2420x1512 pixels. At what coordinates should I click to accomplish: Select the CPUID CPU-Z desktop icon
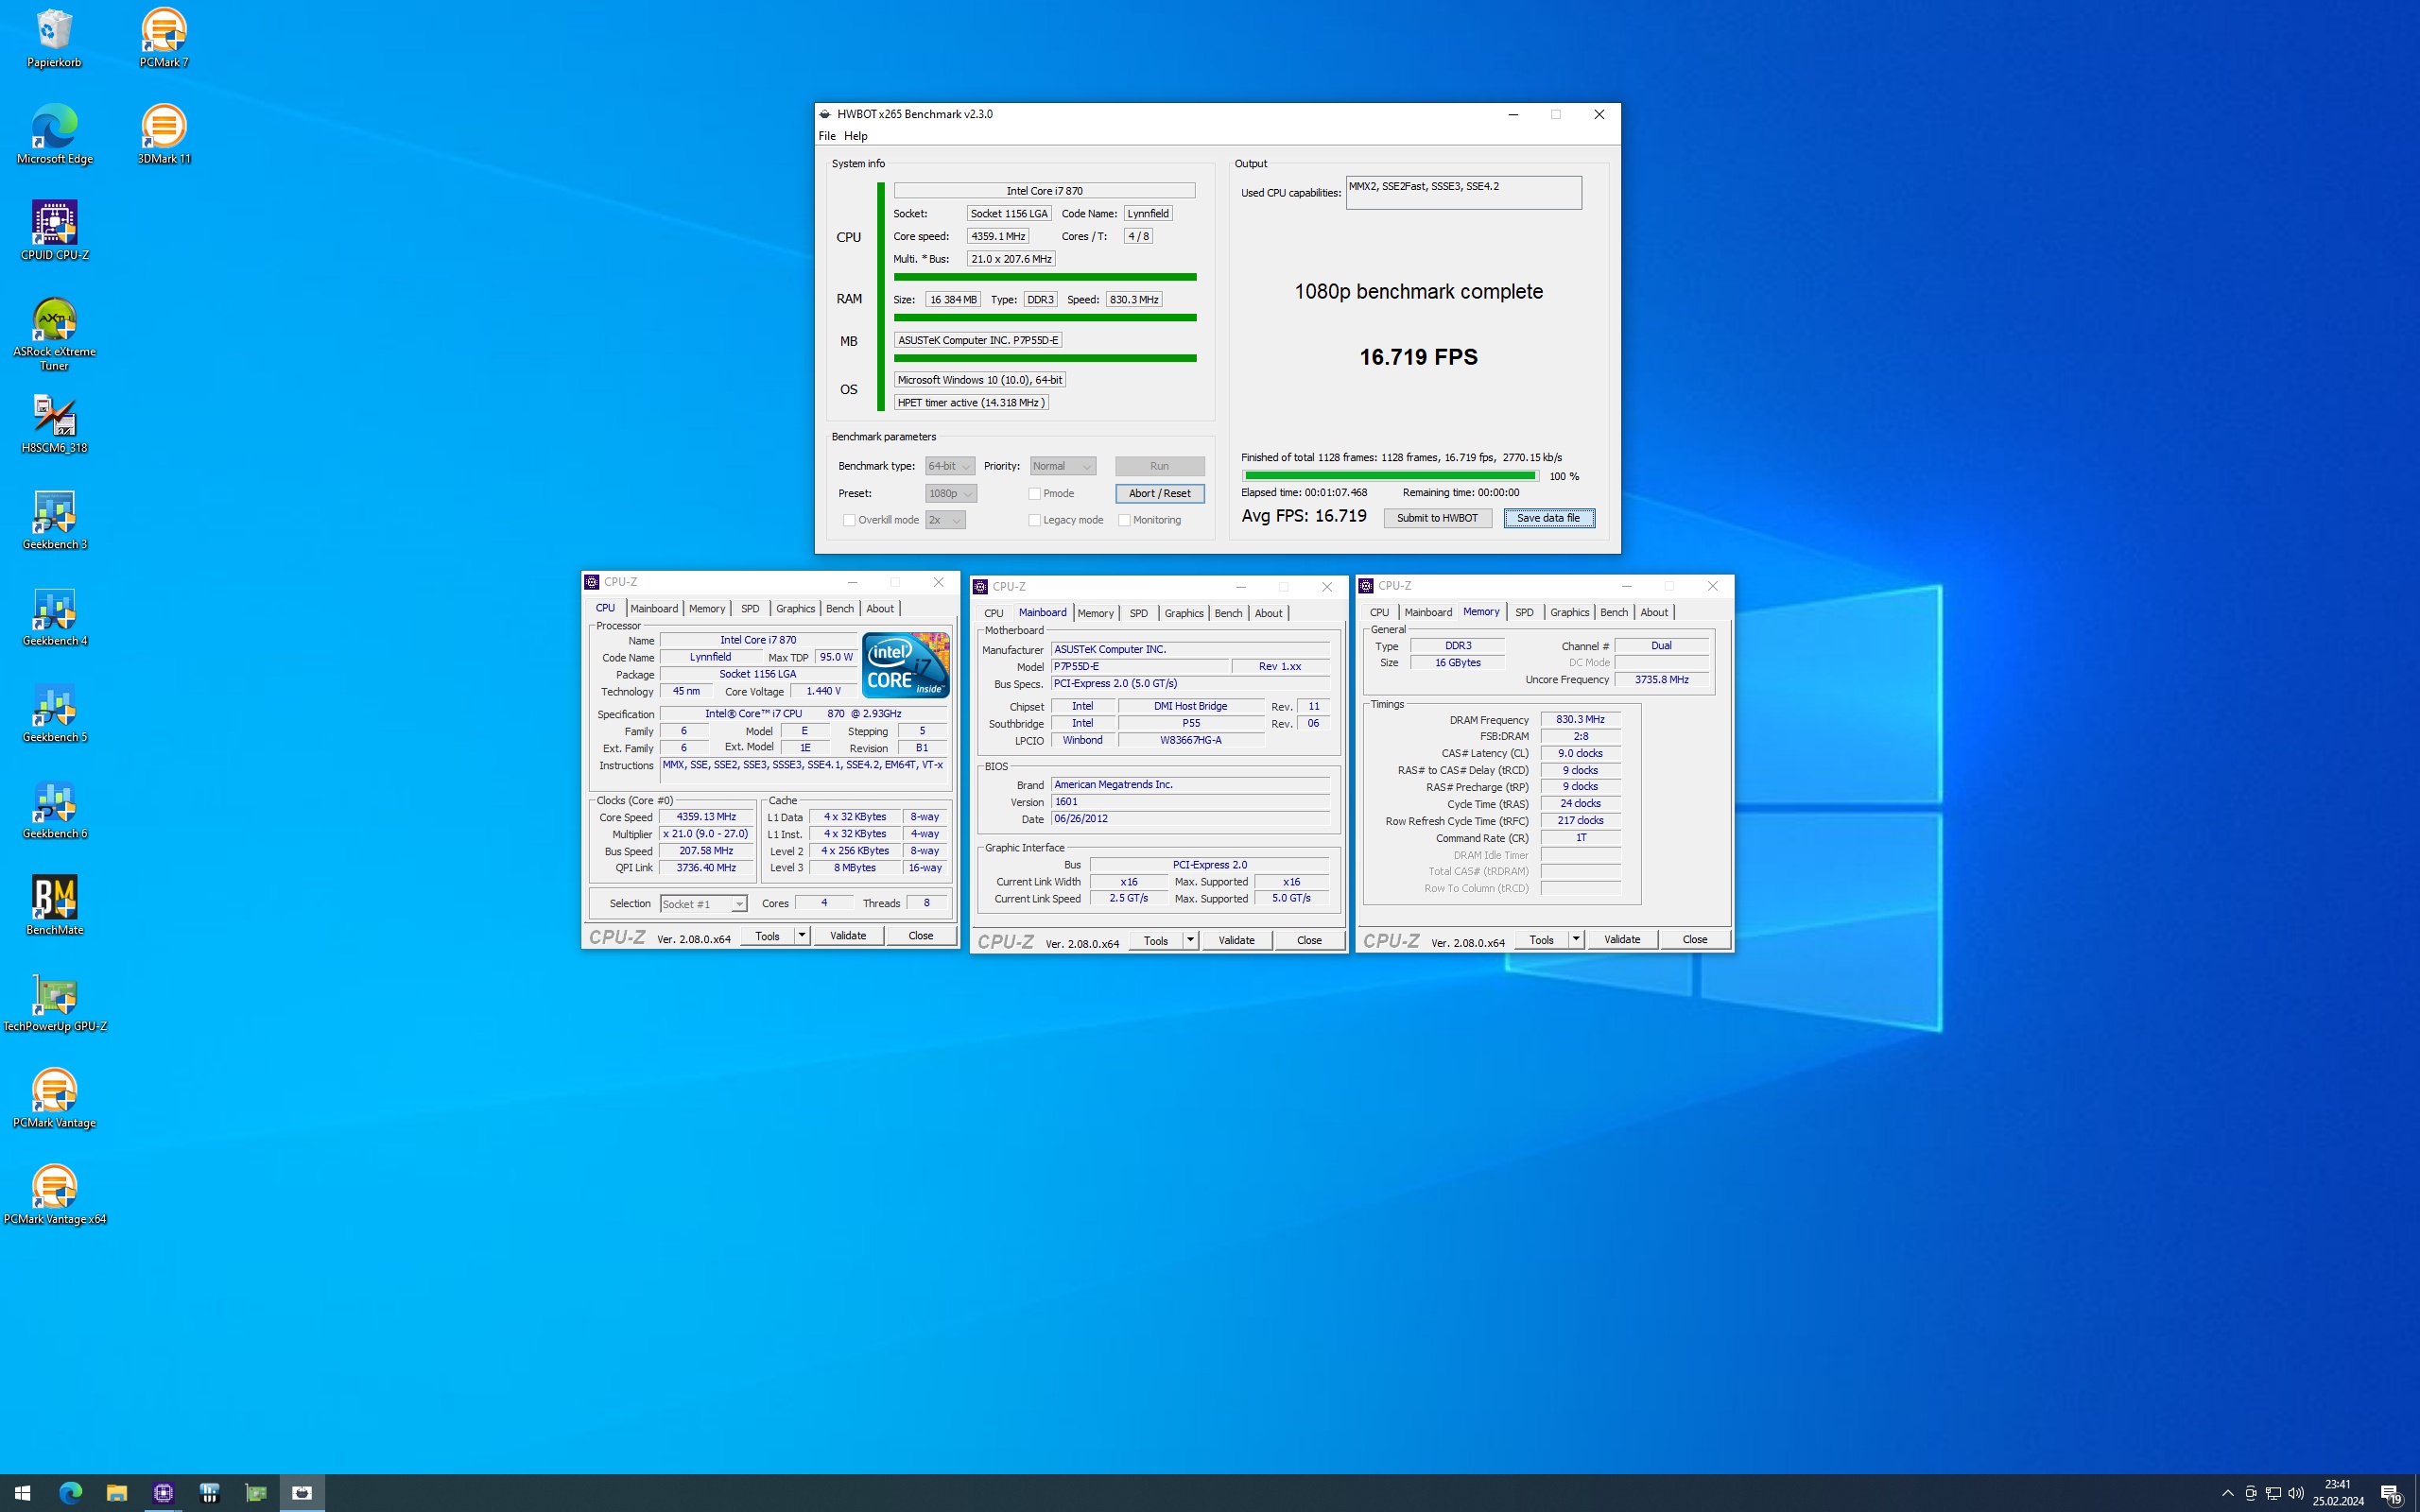[x=54, y=230]
